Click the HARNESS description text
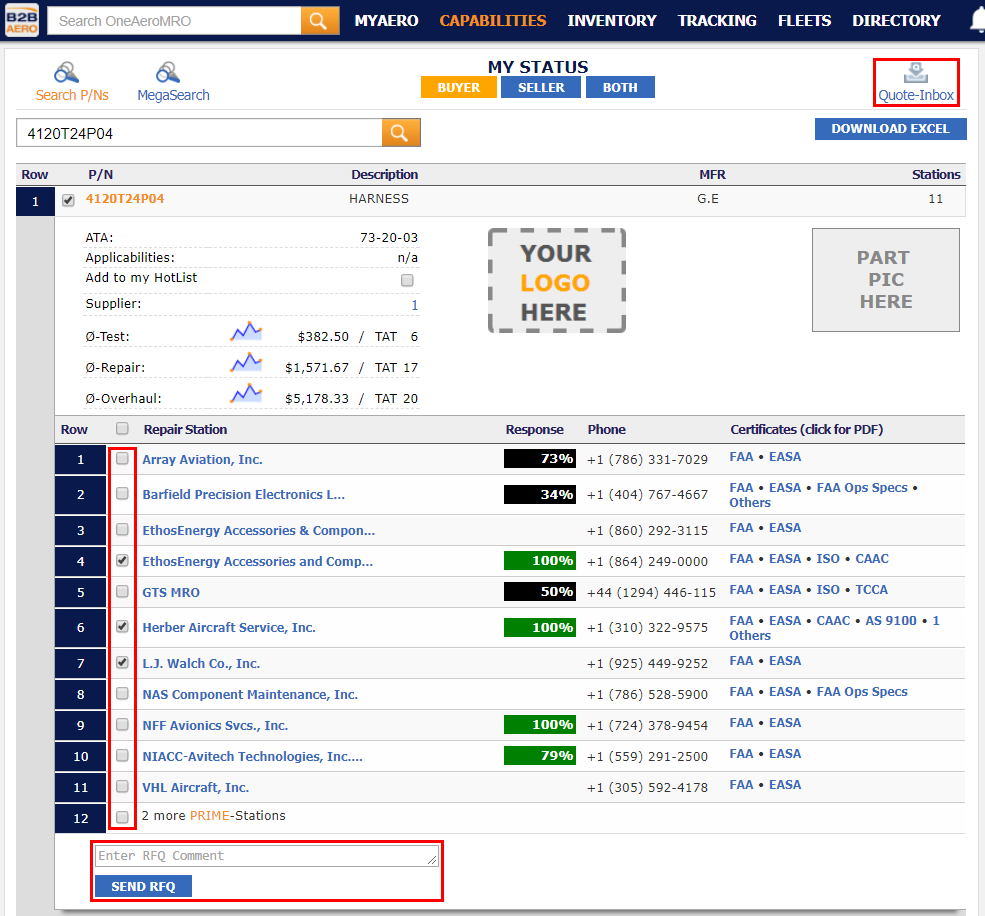The height and width of the screenshot is (916, 985). click(x=379, y=199)
